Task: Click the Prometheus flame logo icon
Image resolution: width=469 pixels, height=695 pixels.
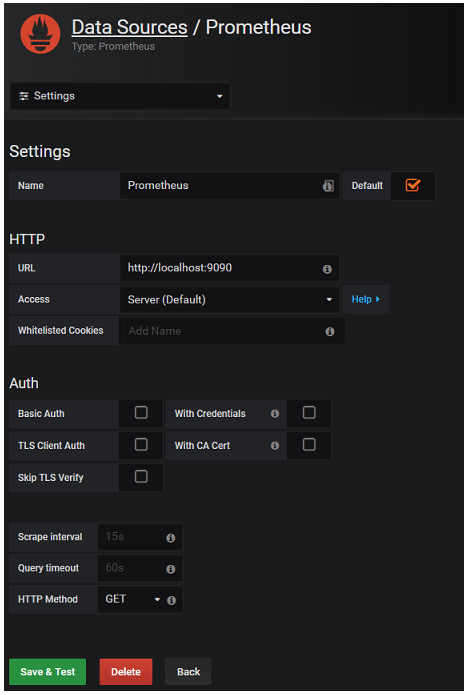Action: click(40, 34)
